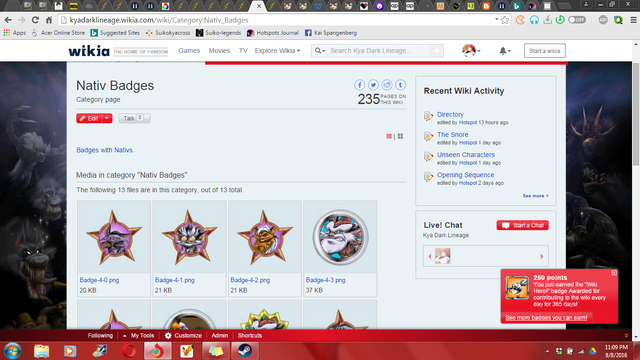
Task: Show next chat user arrow
Action: coord(542,256)
